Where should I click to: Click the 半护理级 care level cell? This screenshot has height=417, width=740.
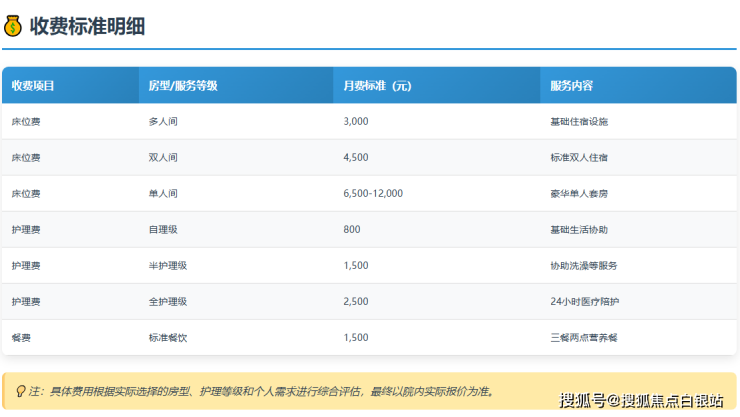(167, 265)
